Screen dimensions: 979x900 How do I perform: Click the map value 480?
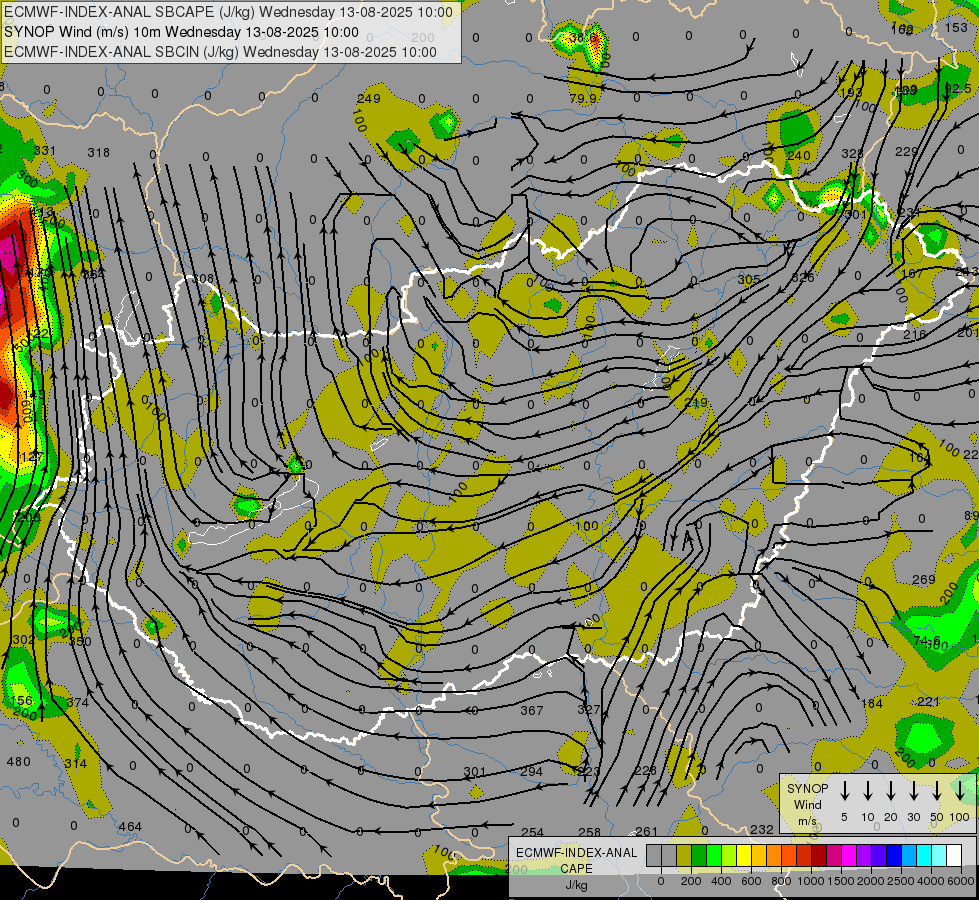[x=18, y=761]
